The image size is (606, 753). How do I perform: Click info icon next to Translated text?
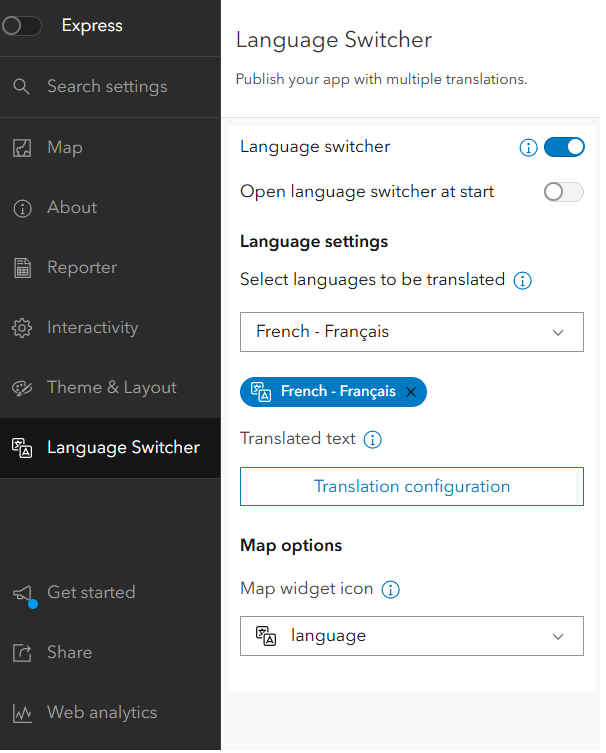372,439
